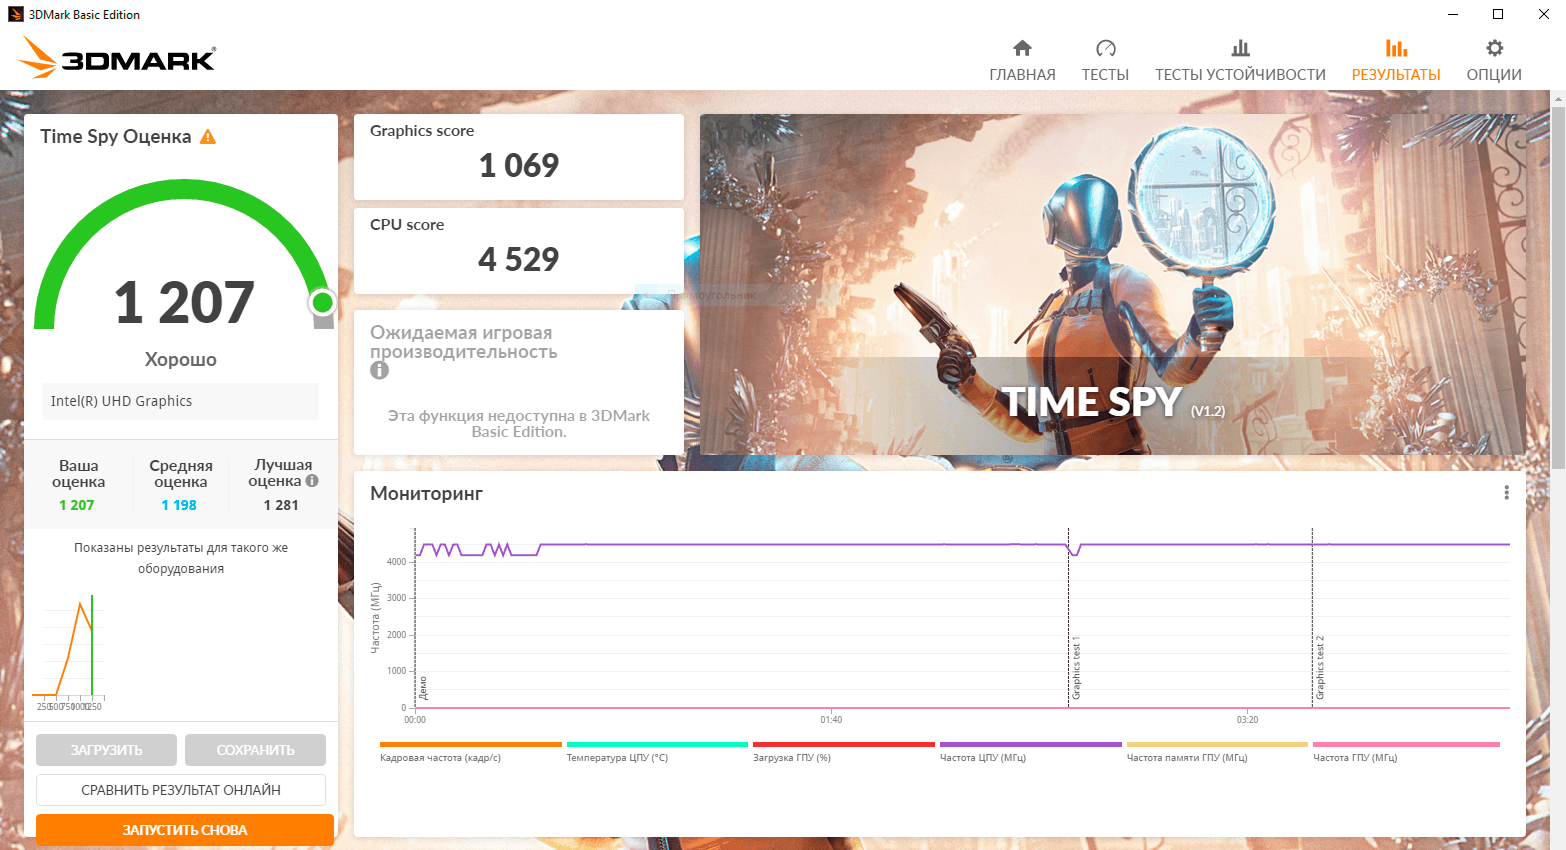Switch to the ГЛАВНАЯ tab
This screenshot has width=1566, height=850.
tap(1022, 75)
